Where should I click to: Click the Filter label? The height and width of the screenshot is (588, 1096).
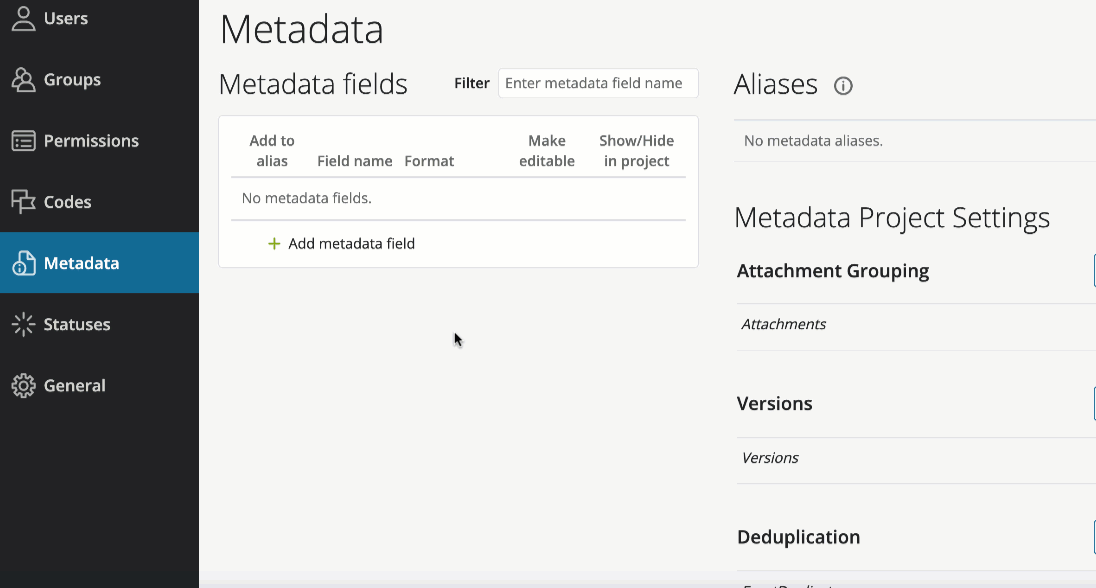coord(472,83)
